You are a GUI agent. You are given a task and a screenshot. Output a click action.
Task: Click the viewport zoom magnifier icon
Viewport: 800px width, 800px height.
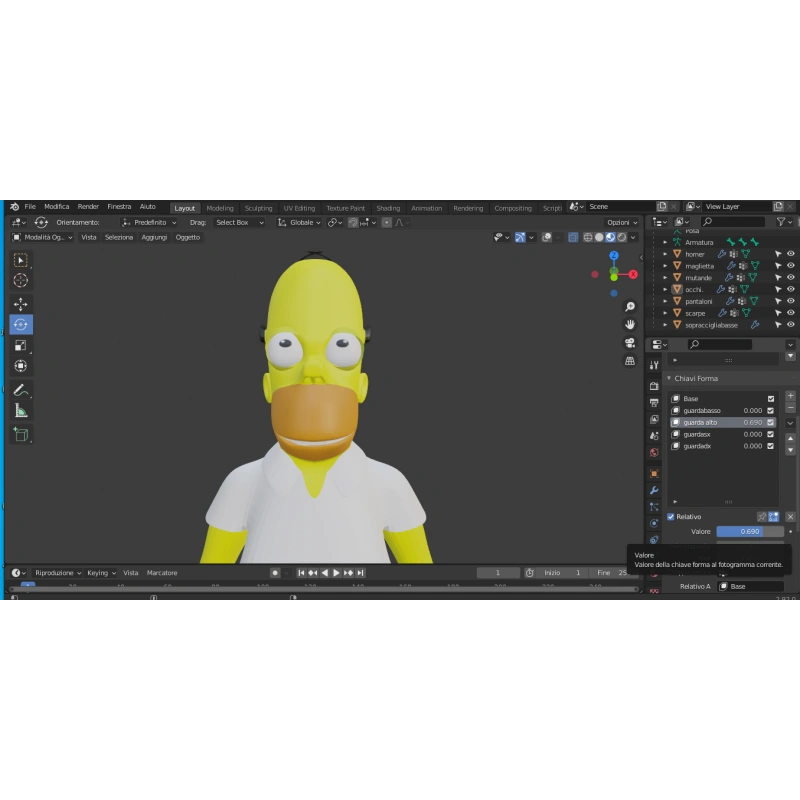[x=630, y=306]
